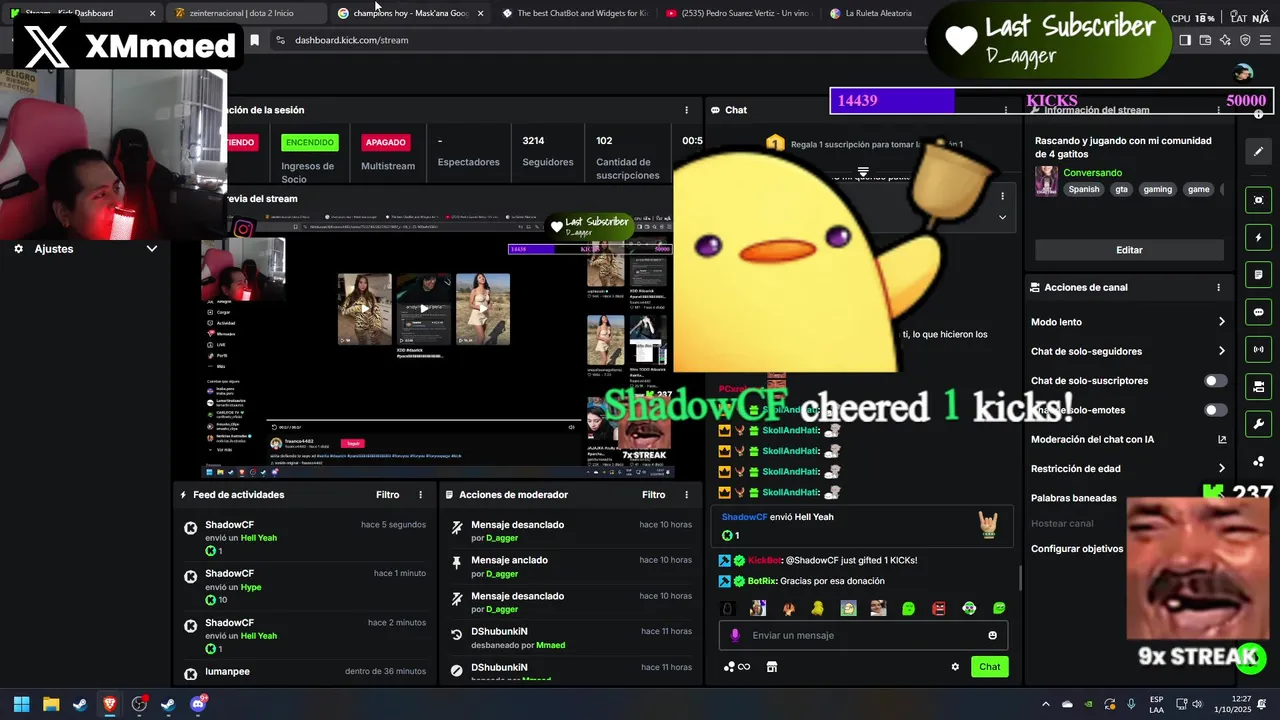Viewport: 1280px width, 720px height.
Task: Open File Explorer from the taskbar
Action: point(51,704)
